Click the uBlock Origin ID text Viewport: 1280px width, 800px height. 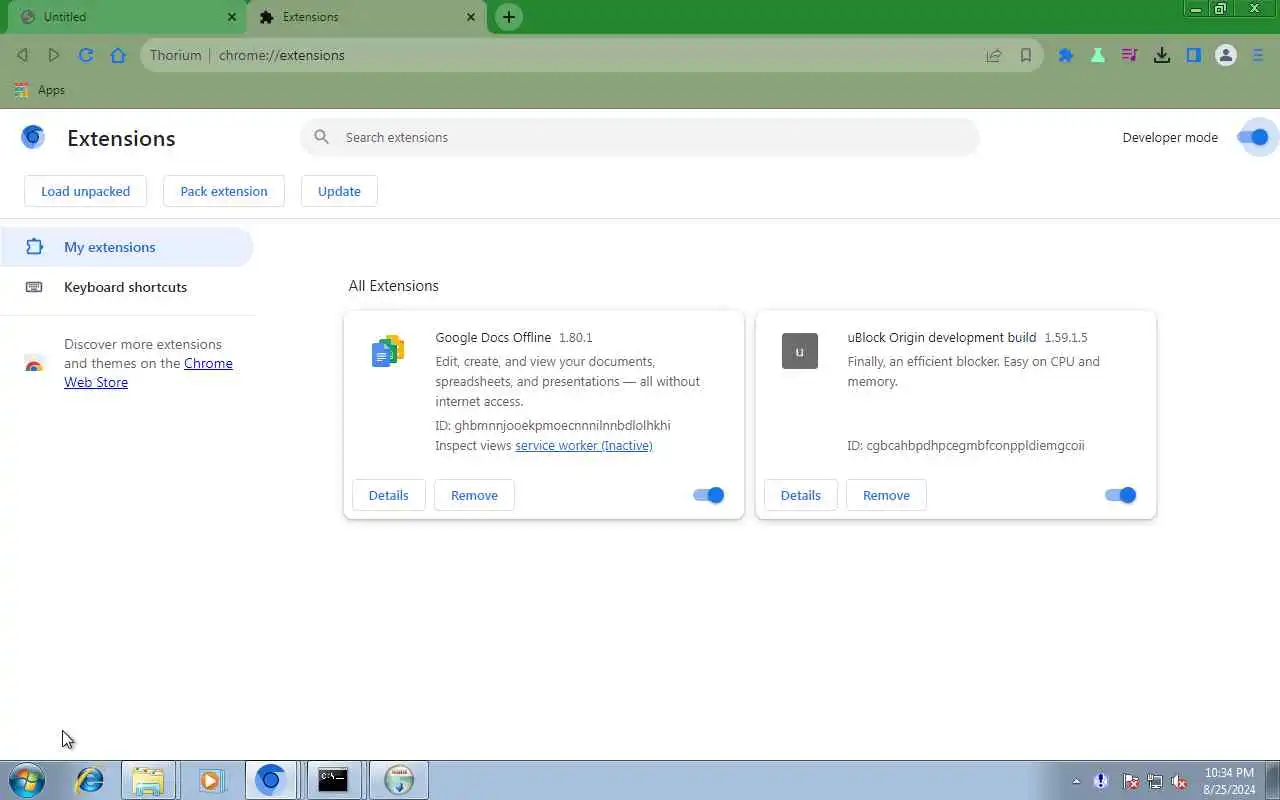[x=966, y=445]
